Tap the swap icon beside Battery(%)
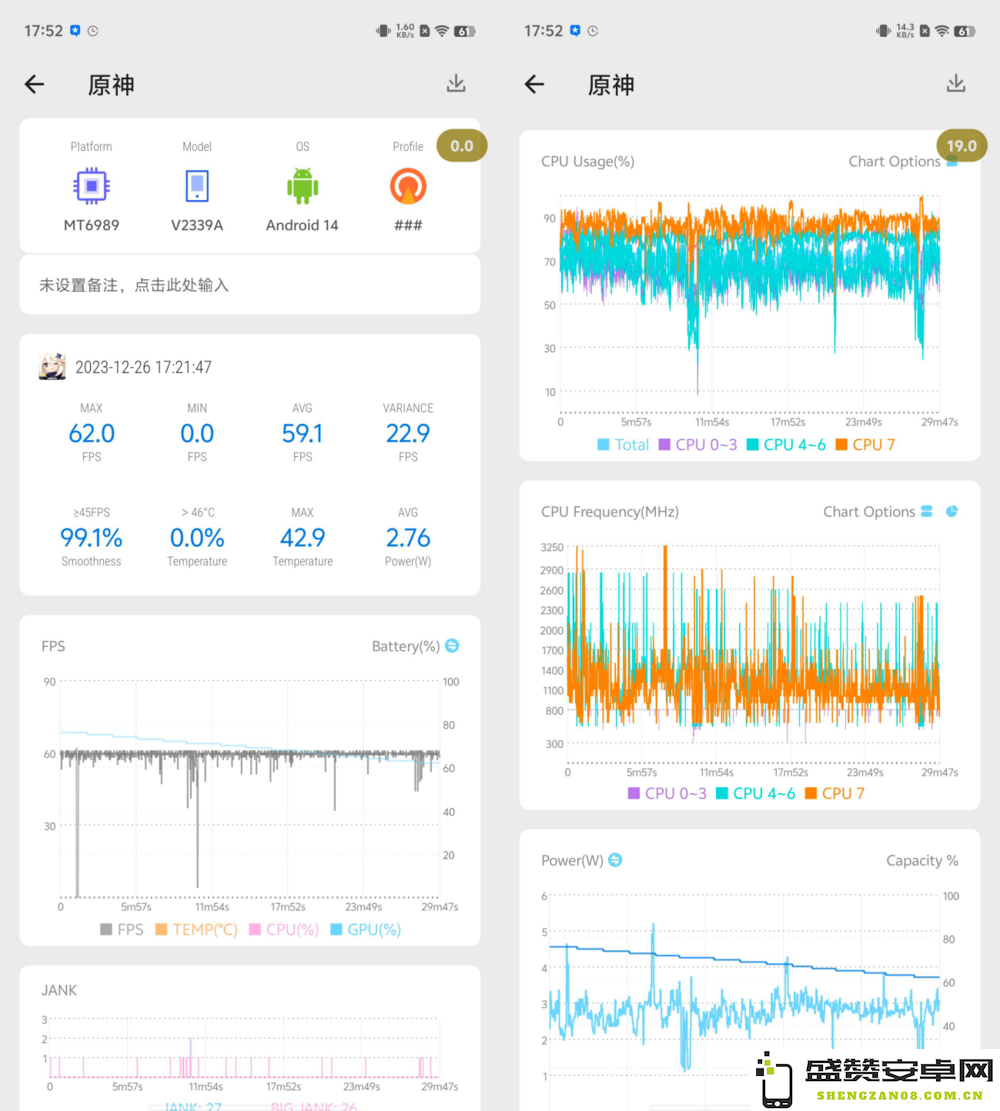Viewport: 1000px width, 1111px height. (x=452, y=645)
